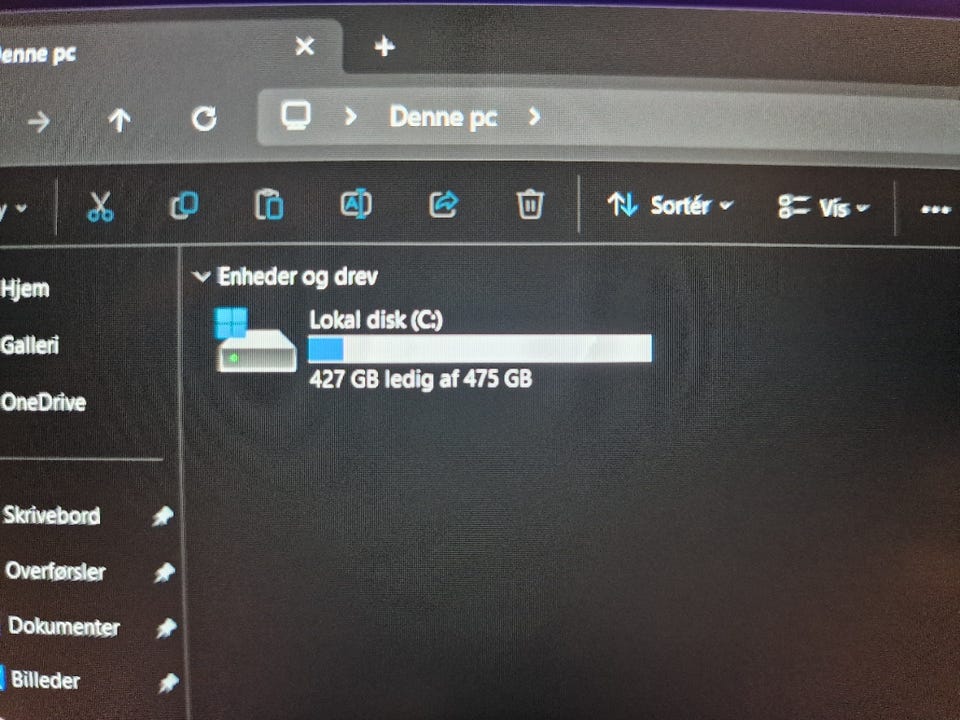Click the Delete trash can icon

point(530,204)
